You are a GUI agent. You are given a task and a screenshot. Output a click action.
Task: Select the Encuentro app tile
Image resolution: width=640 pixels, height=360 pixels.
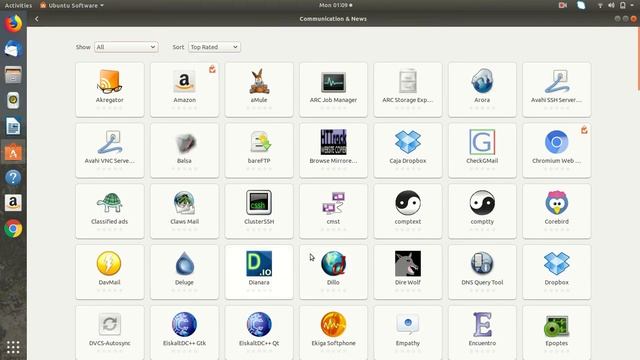482,333
